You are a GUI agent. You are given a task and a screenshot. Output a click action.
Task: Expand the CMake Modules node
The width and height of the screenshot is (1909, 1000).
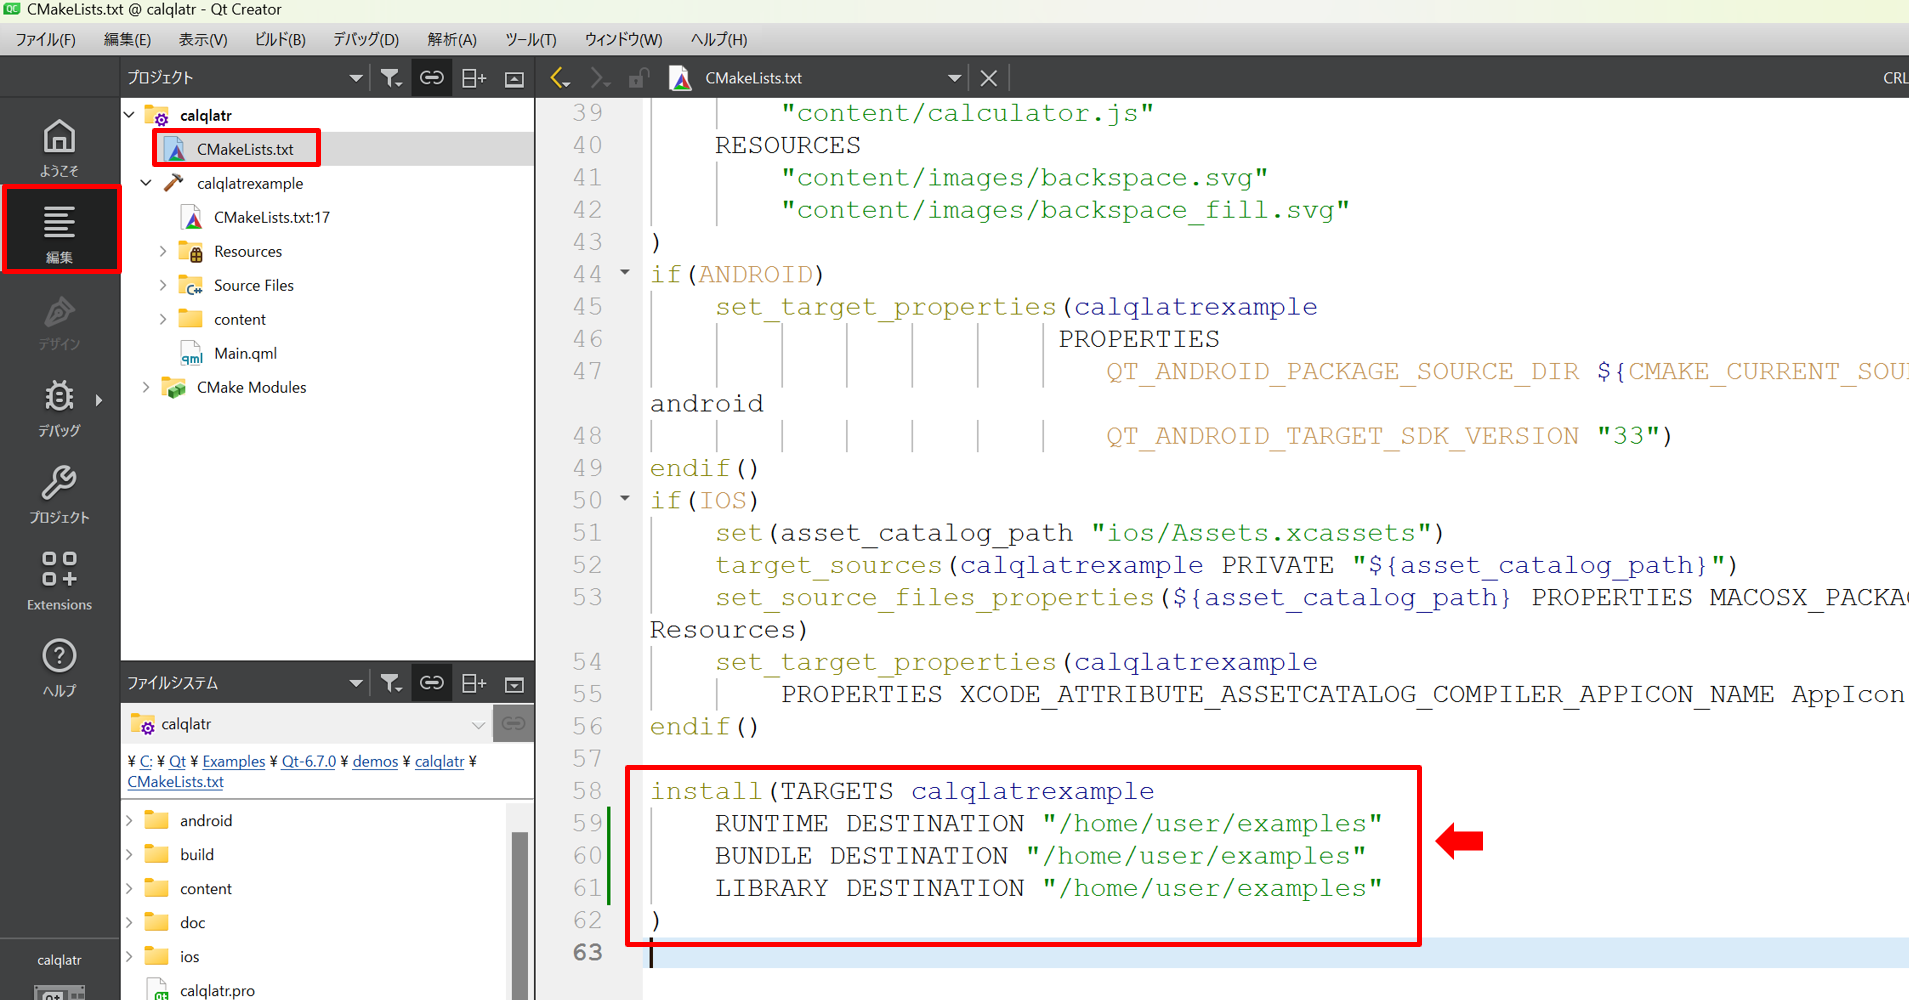(x=146, y=388)
